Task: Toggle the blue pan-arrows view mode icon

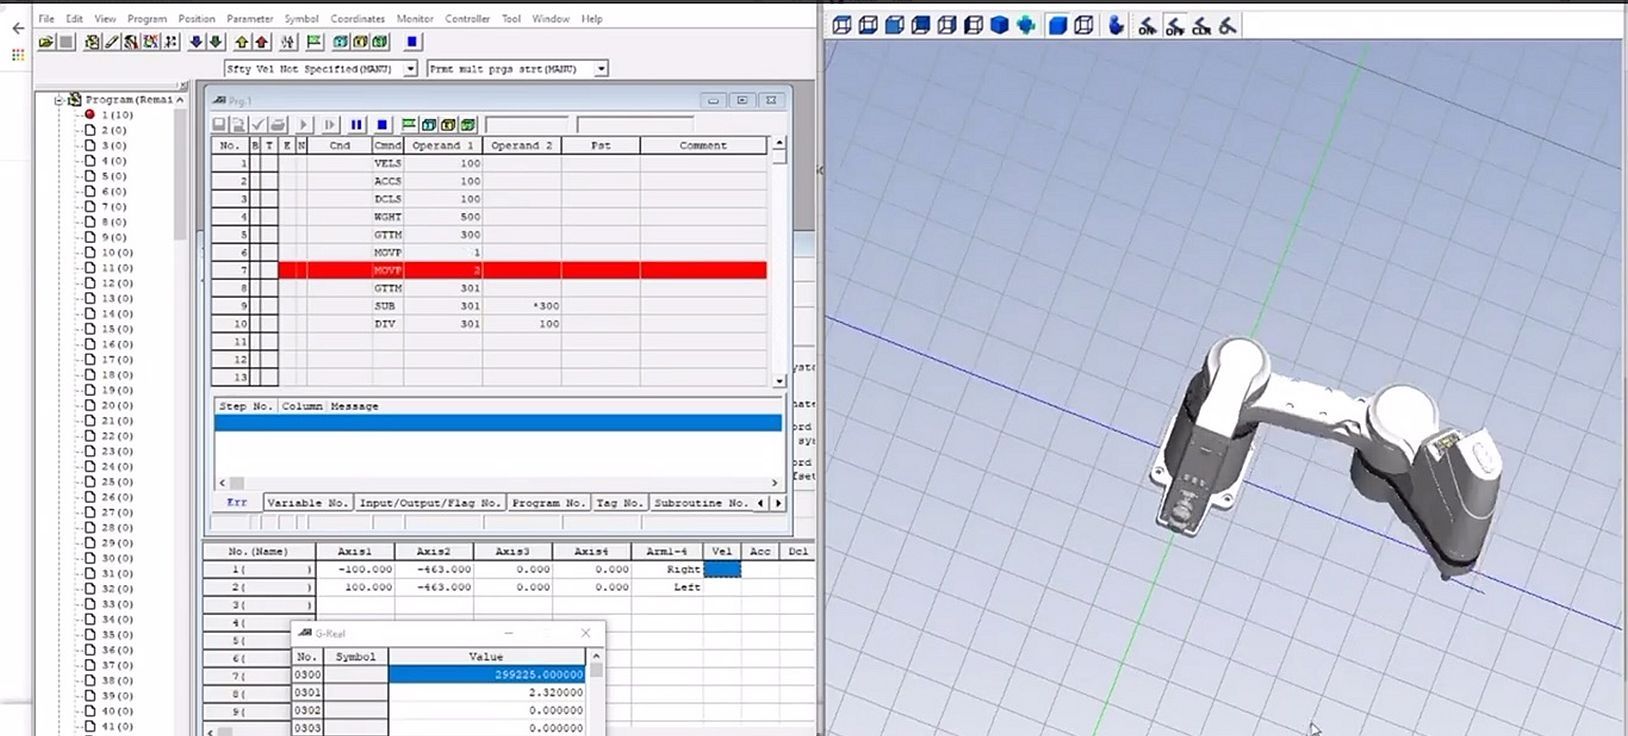Action: pyautogui.click(x=1026, y=26)
